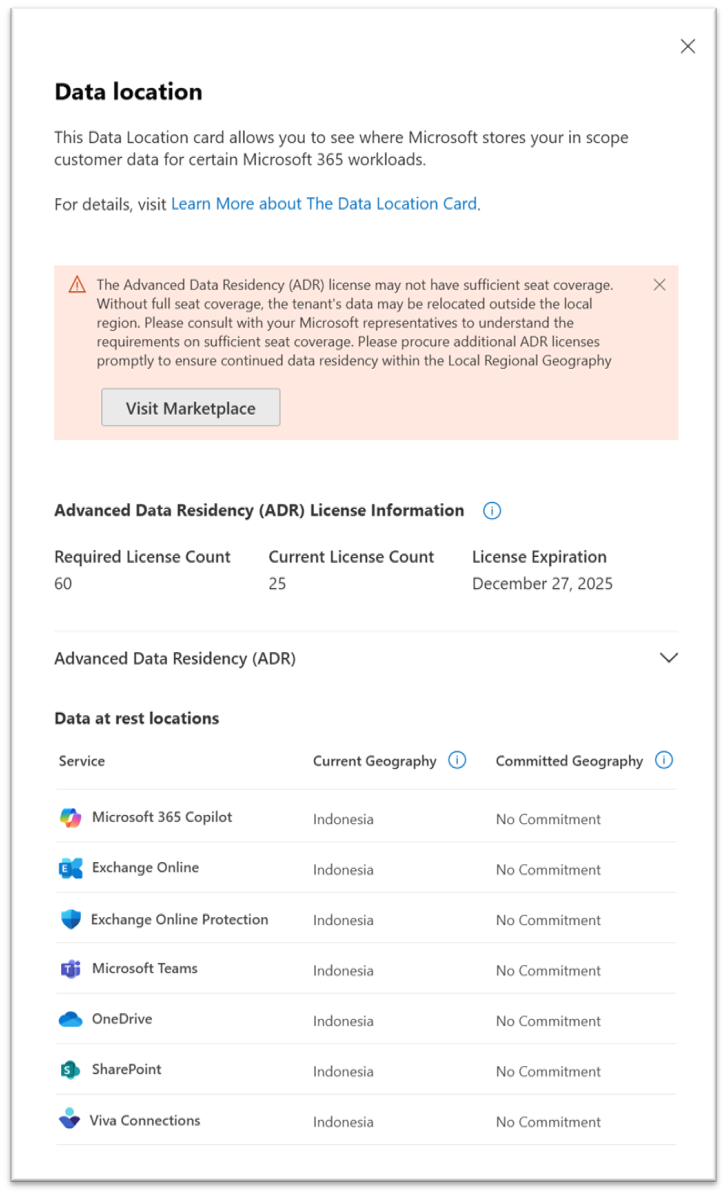
Task: Show Current Geography info tooltip icon
Action: [457, 760]
